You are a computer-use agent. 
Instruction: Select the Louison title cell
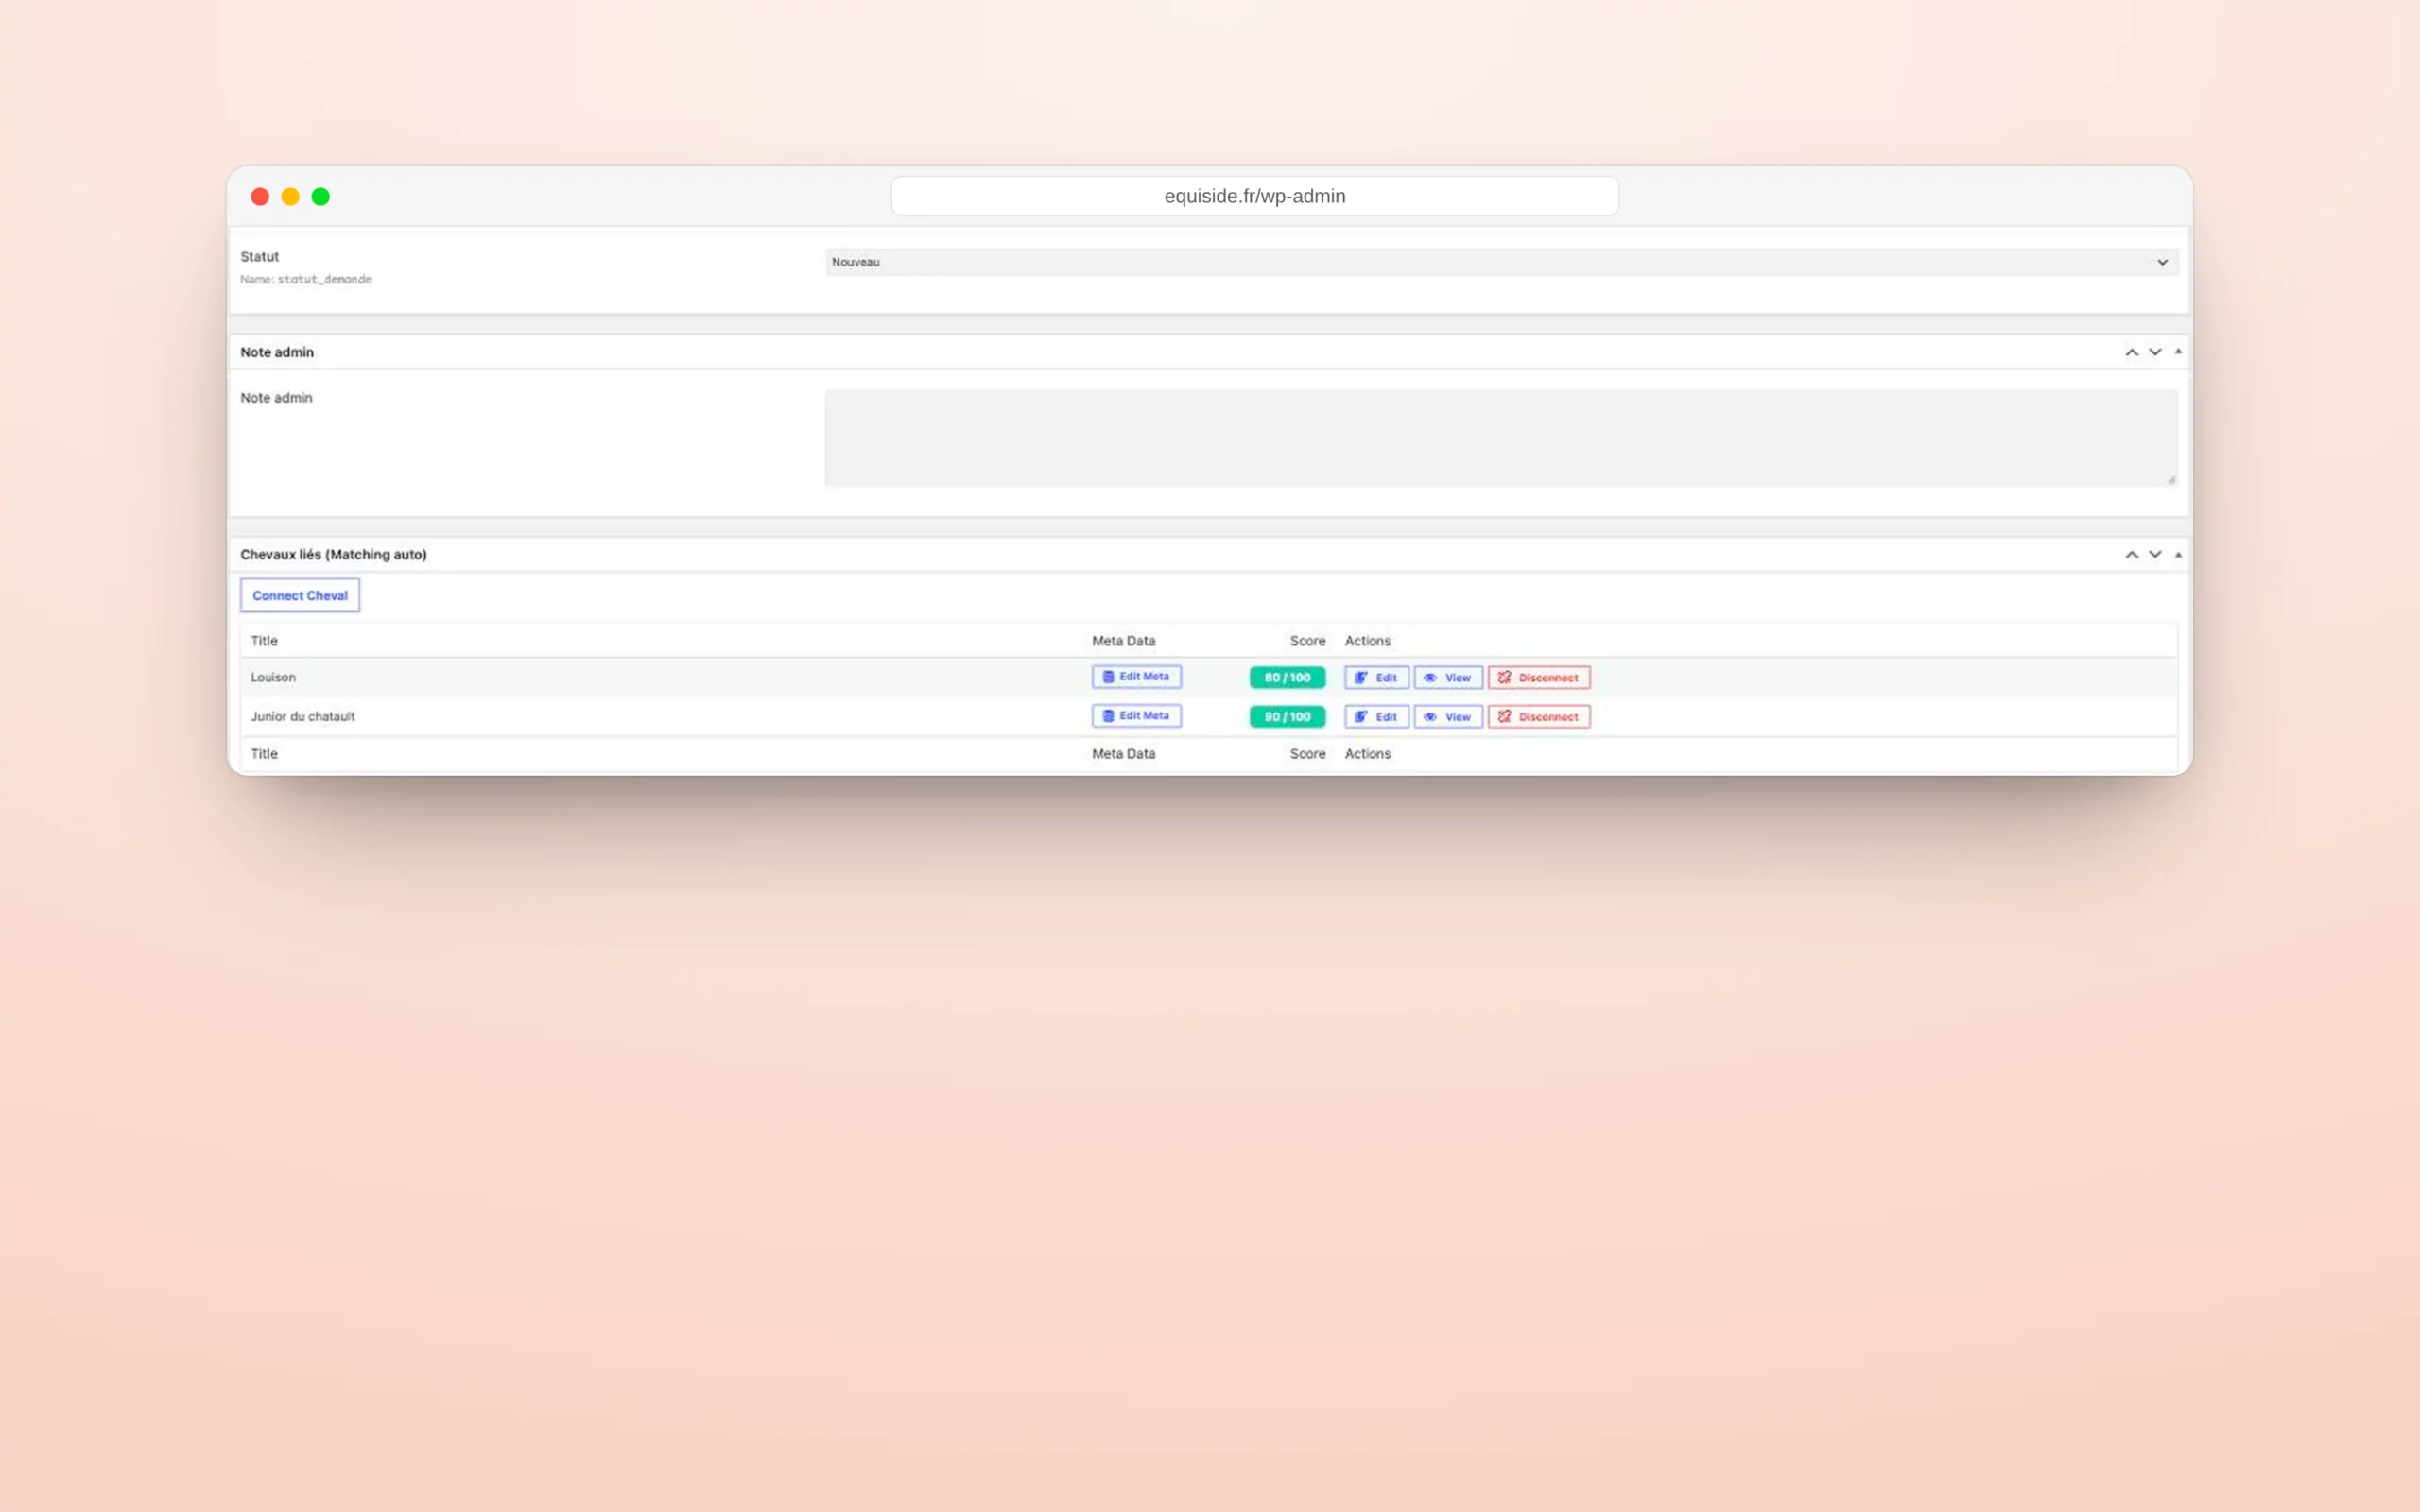click(273, 677)
